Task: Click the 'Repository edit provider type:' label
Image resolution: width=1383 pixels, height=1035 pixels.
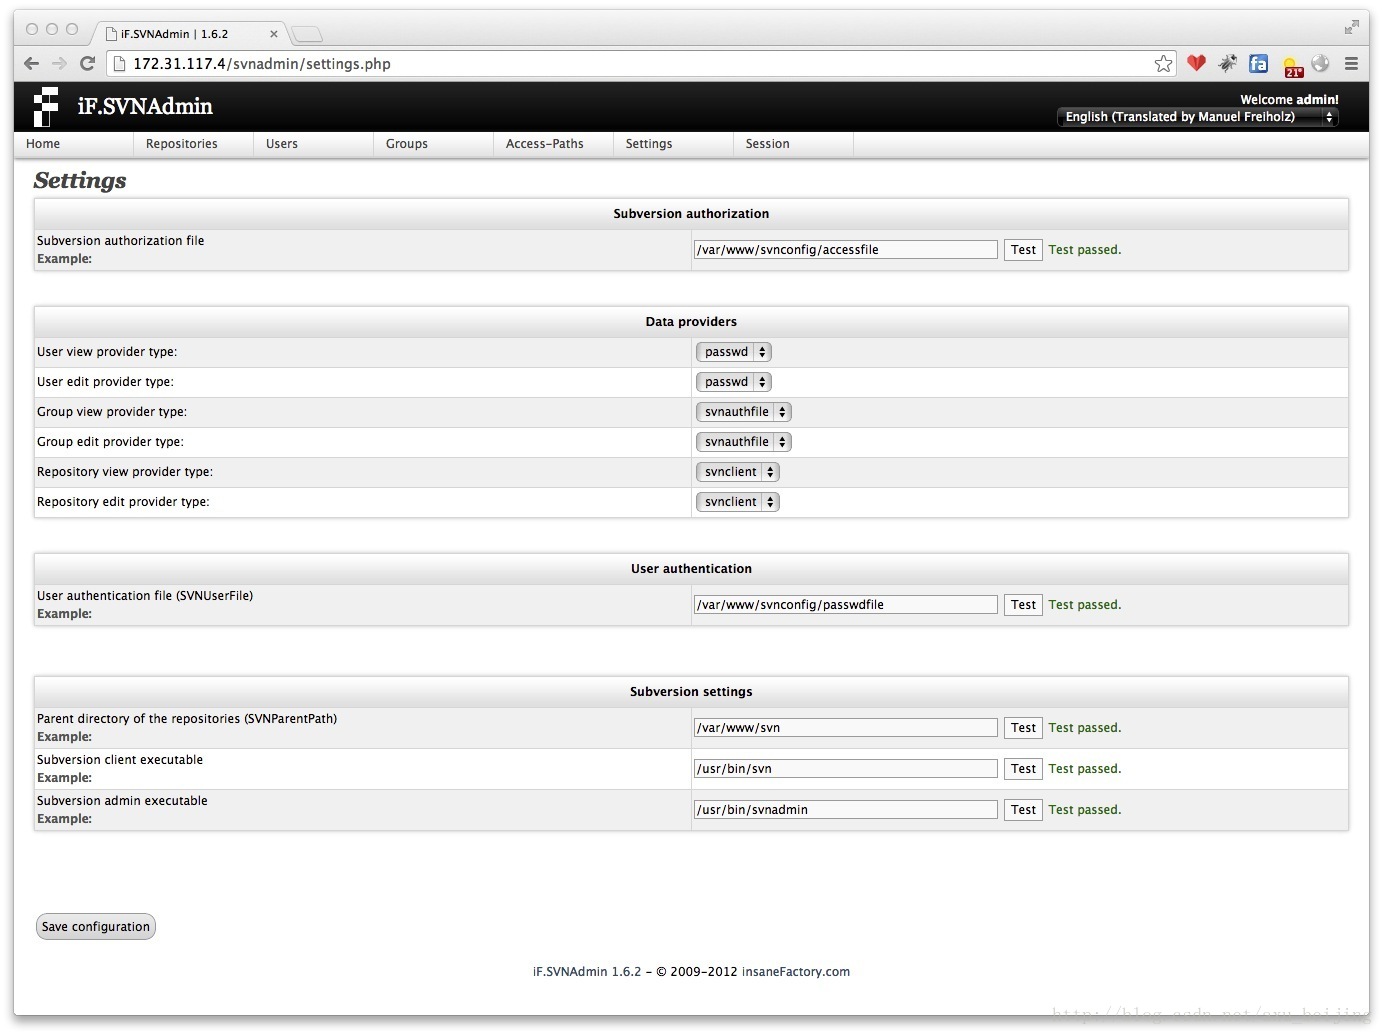Action: click(x=123, y=502)
